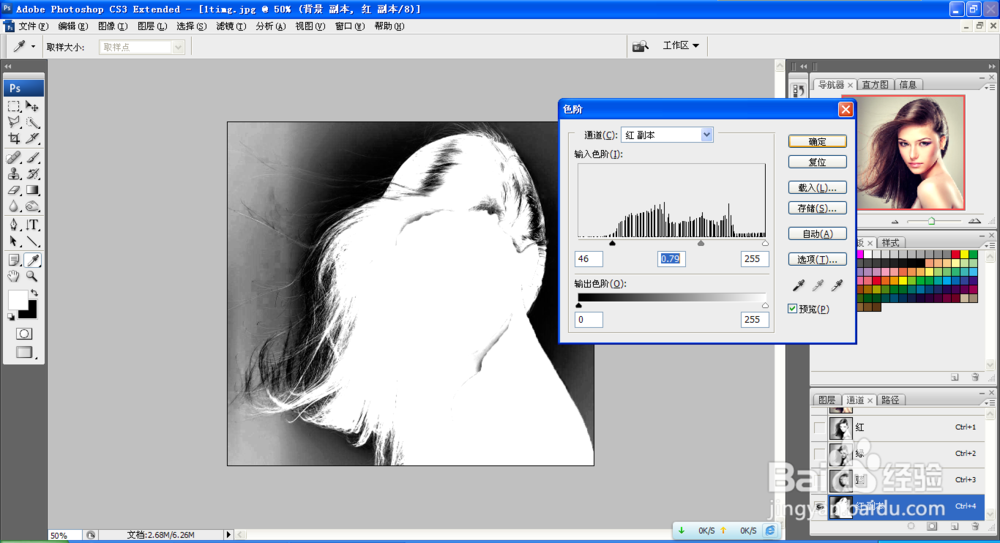Click the 载入 load button
This screenshot has width=1000, height=543.
(818, 188)
